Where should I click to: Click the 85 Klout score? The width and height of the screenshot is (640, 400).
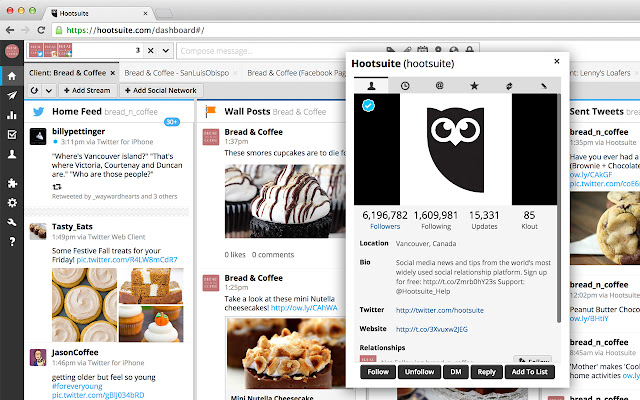click(x=529, y=215)
